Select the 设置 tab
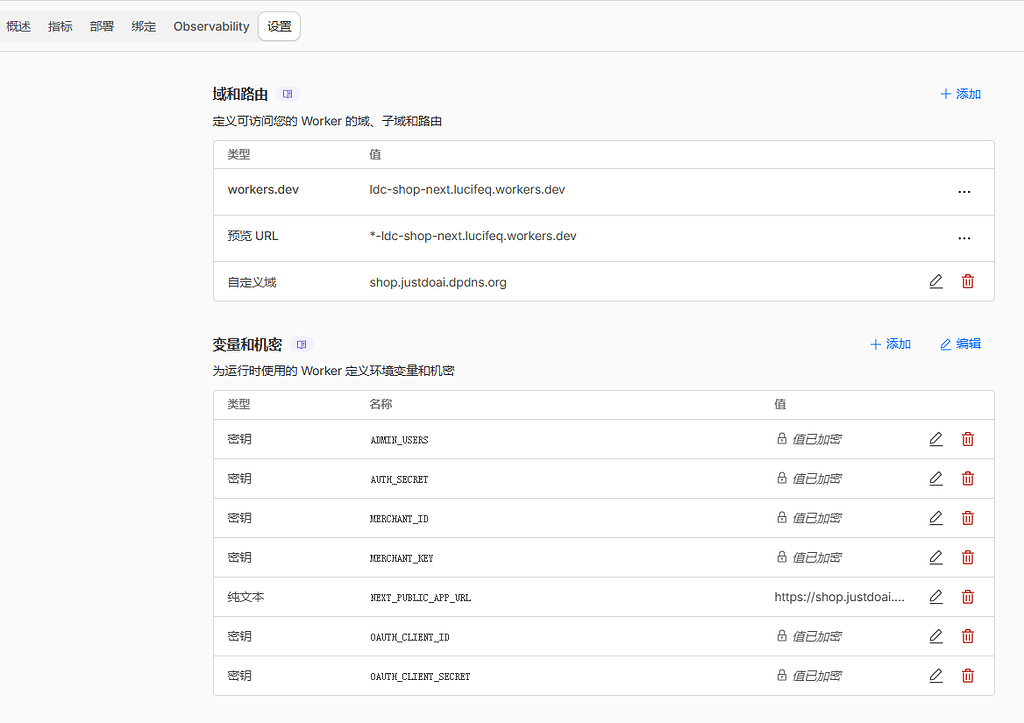 (280, 27)
